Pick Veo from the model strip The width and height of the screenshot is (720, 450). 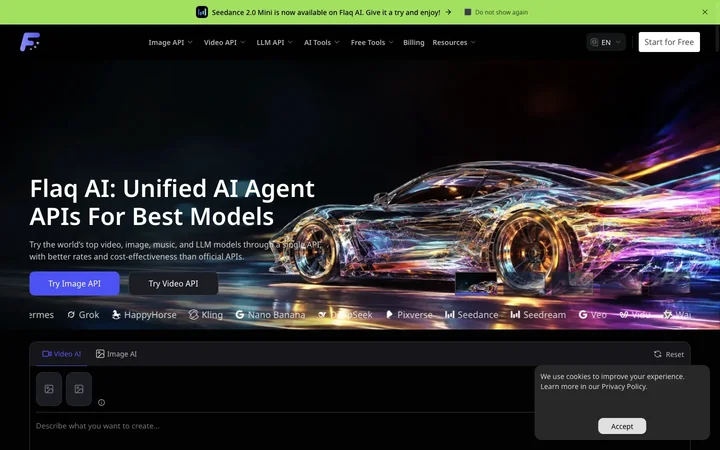point(592,315)
